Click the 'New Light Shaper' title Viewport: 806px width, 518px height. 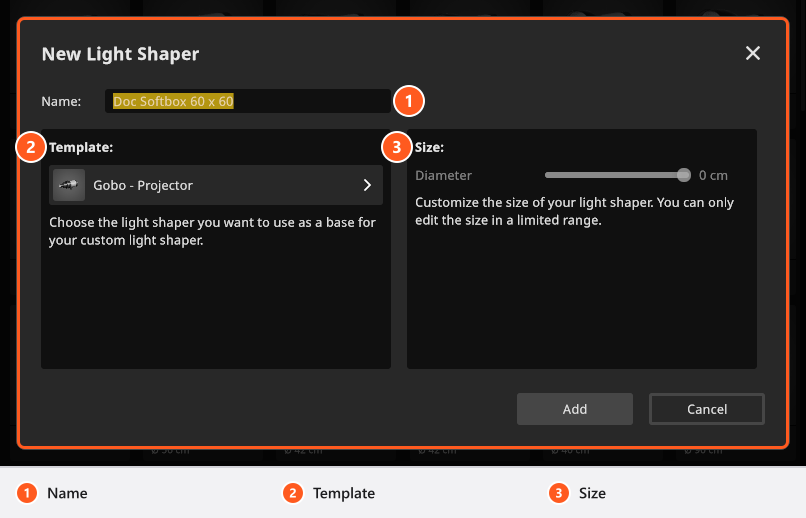pos(120,54)
